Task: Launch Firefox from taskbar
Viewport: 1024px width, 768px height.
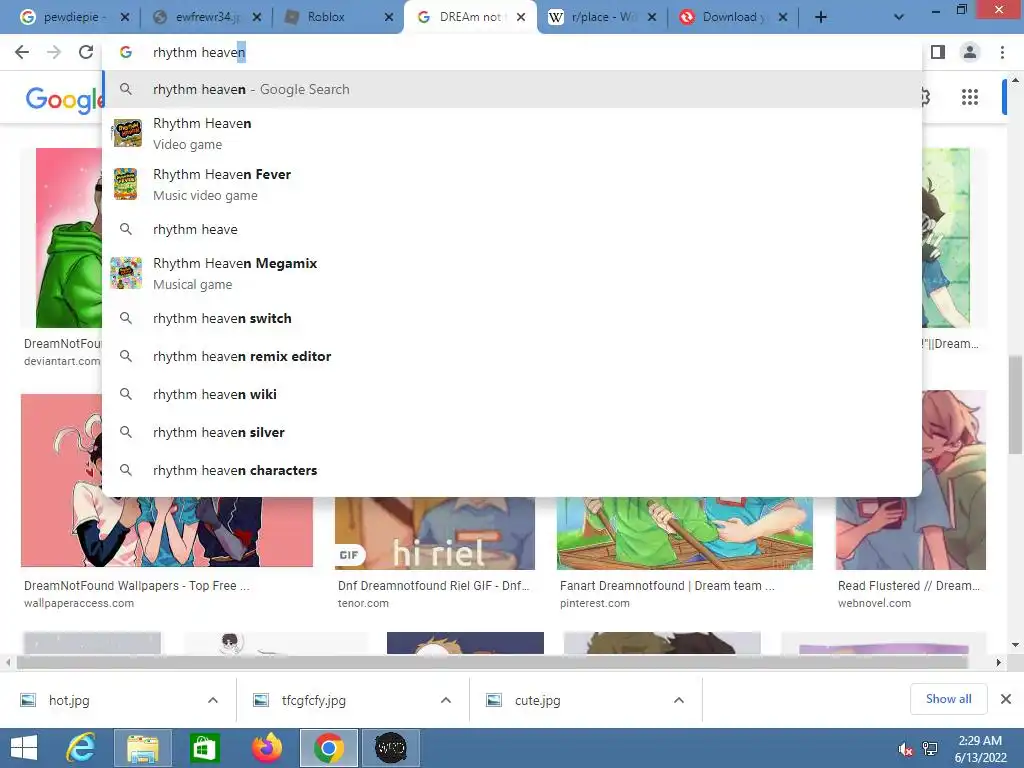Action: [x=267, y=748]
